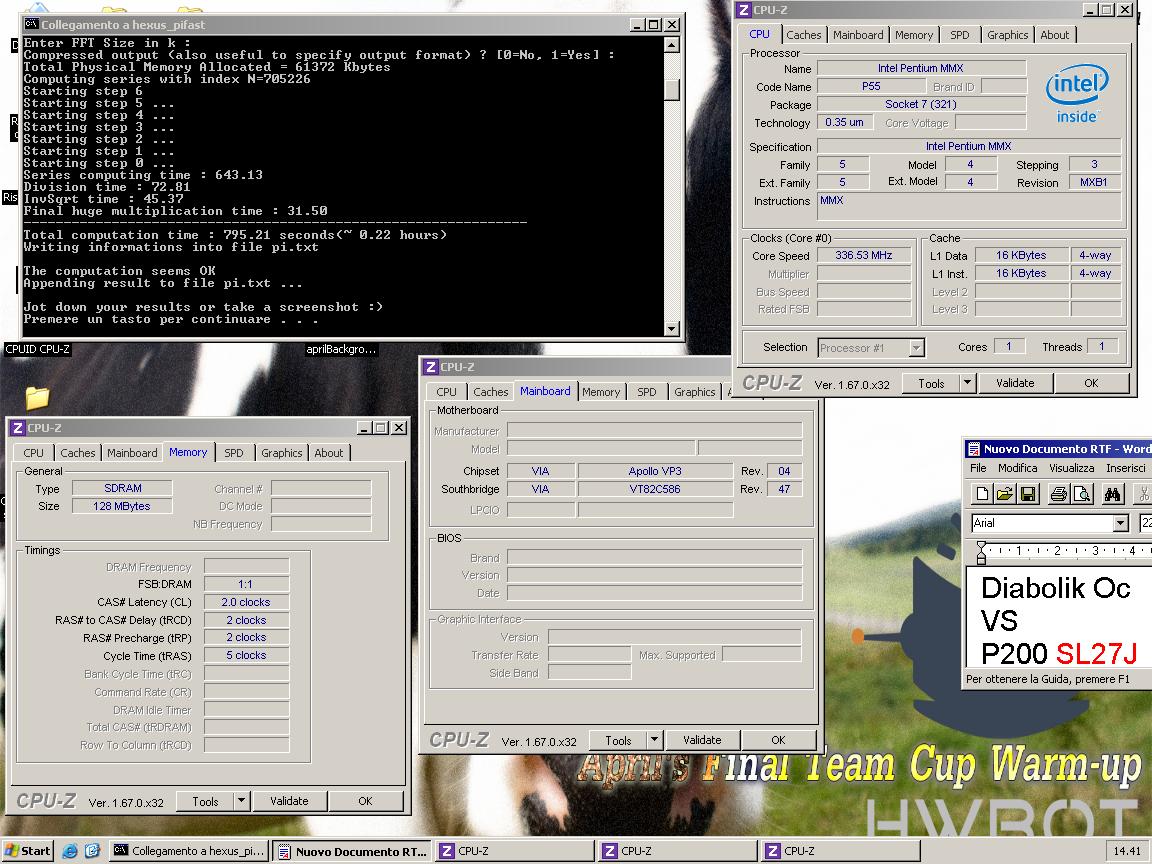
Task: Click the Open file icon in WordPad
Action: point(1005,494)
